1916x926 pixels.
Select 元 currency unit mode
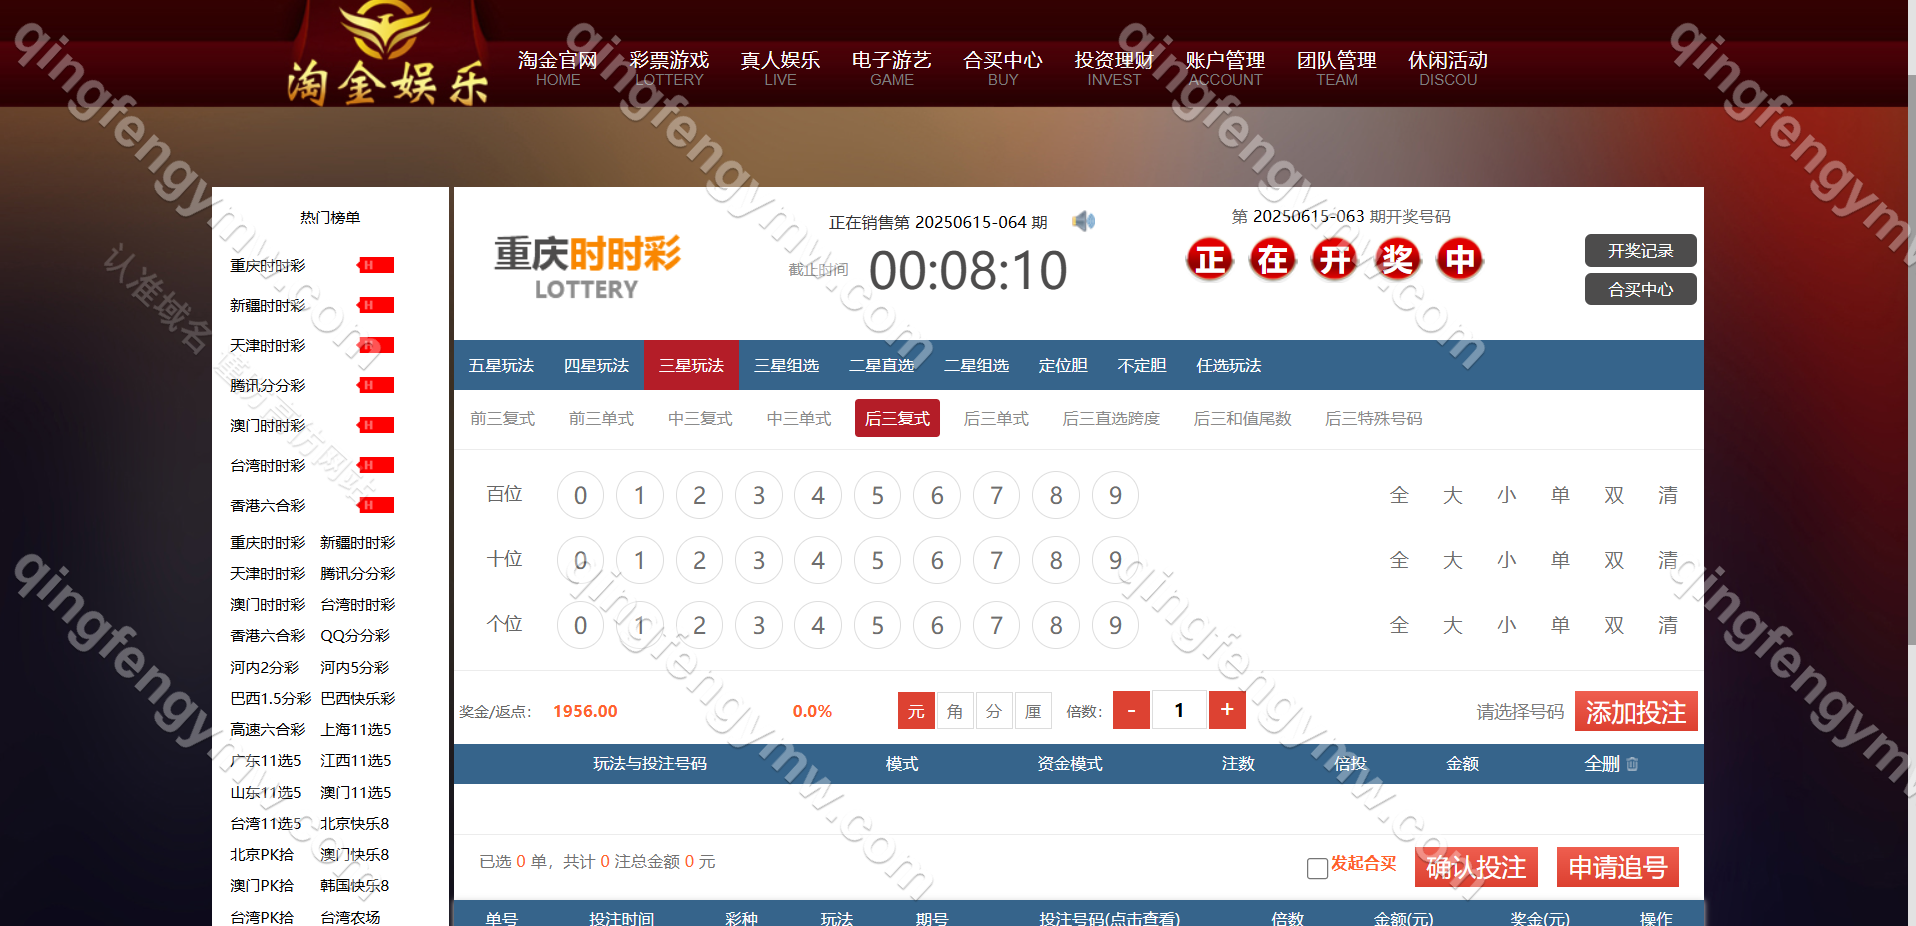[x=916, y=711]
